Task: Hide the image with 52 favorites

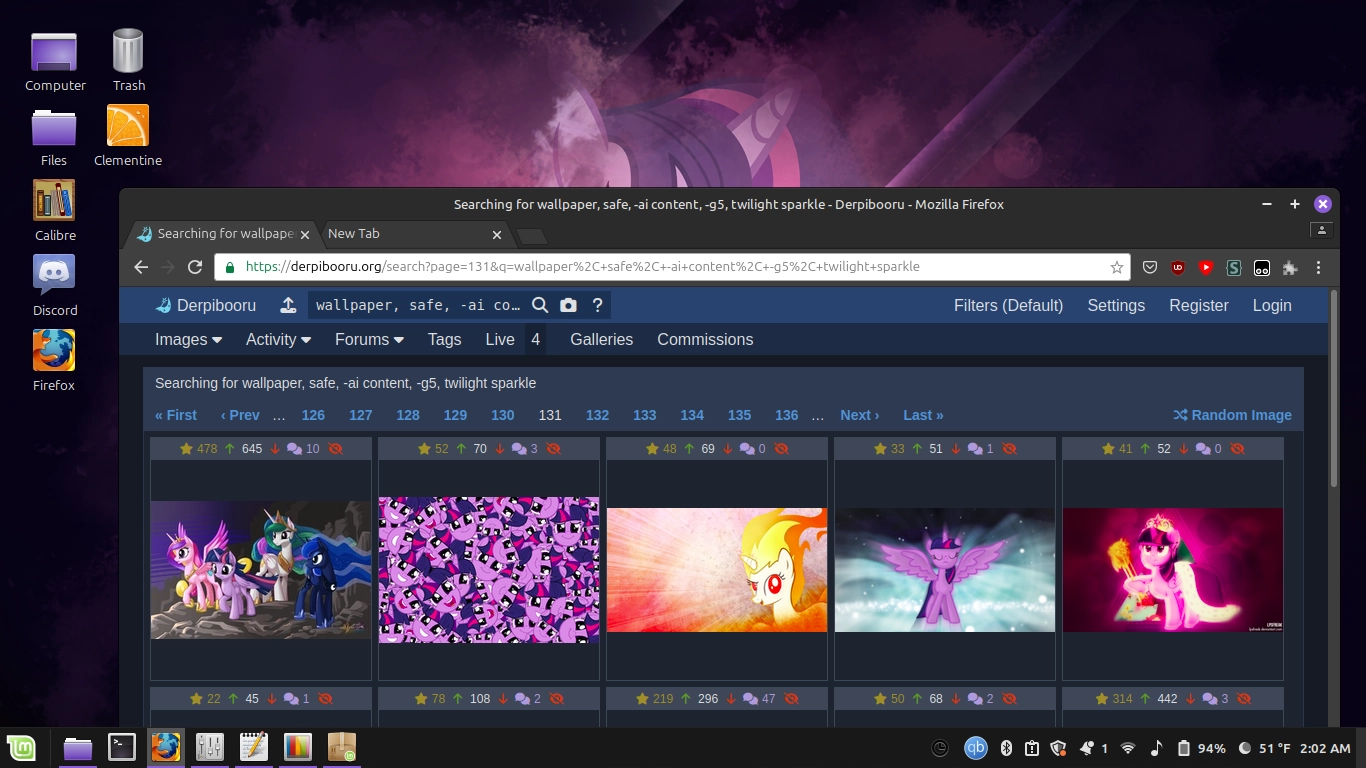Action: 553,449
